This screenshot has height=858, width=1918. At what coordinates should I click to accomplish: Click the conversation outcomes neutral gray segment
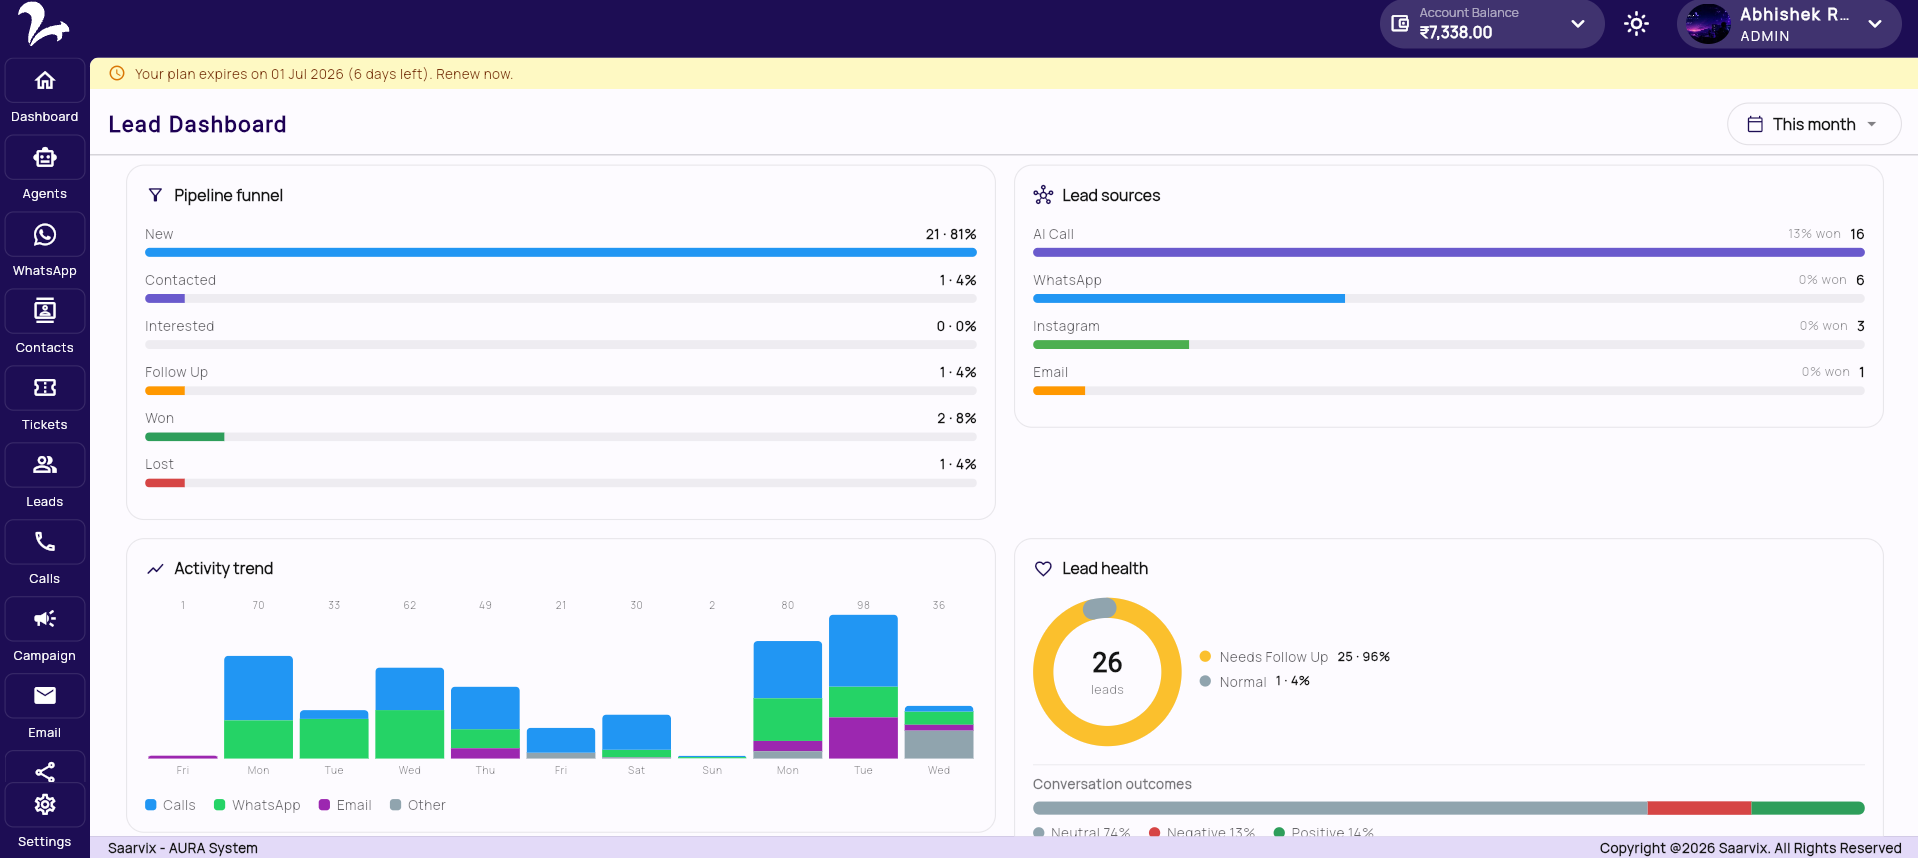coord(1340,808)
